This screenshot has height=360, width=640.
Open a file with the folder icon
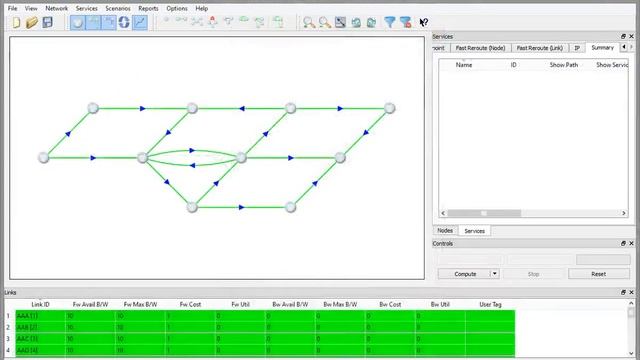click(31, 22)
